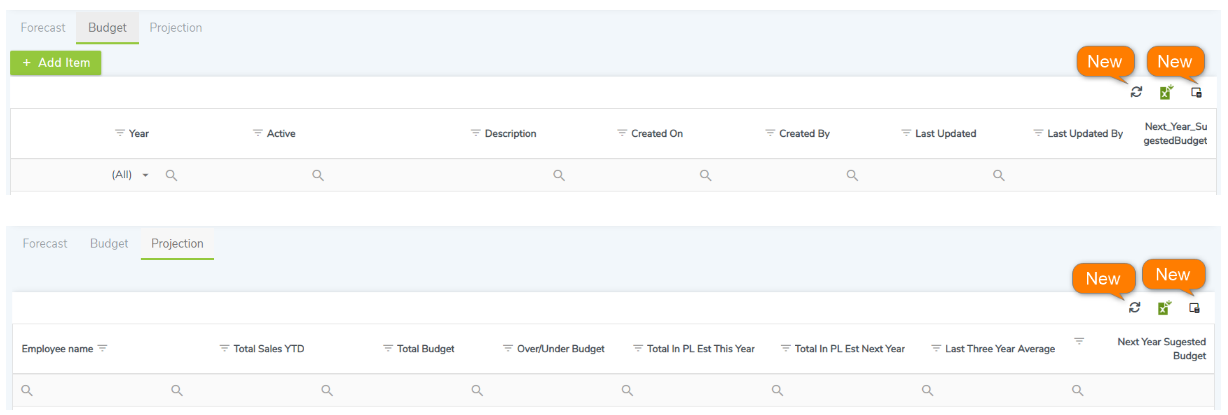Switch to the Forecast tab in the upper panel
Screen dimensions: 1228x415
coord(43,28)
